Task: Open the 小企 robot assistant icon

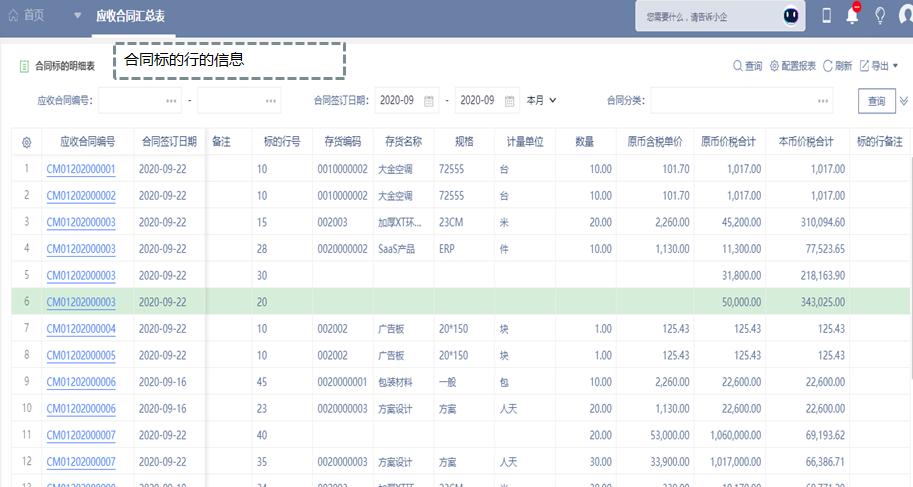Action: click(x=791, y=16)
